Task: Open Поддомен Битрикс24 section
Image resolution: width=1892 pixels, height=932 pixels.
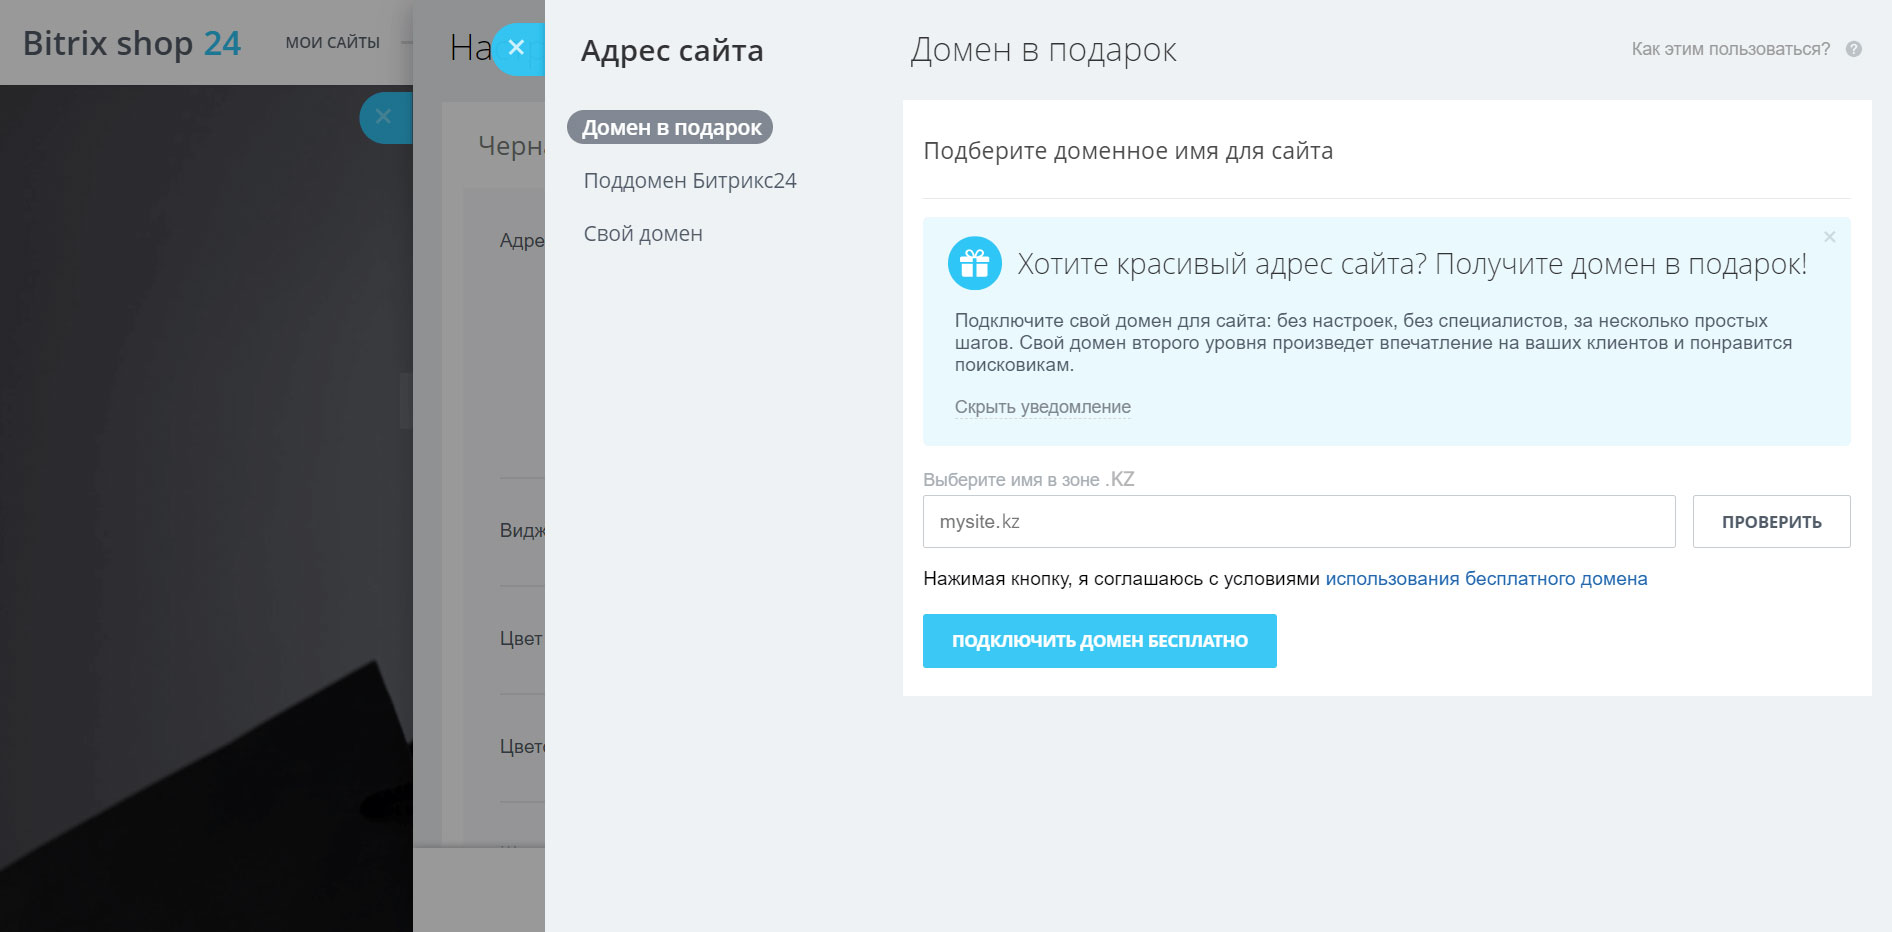Action: tap(690, 181)
